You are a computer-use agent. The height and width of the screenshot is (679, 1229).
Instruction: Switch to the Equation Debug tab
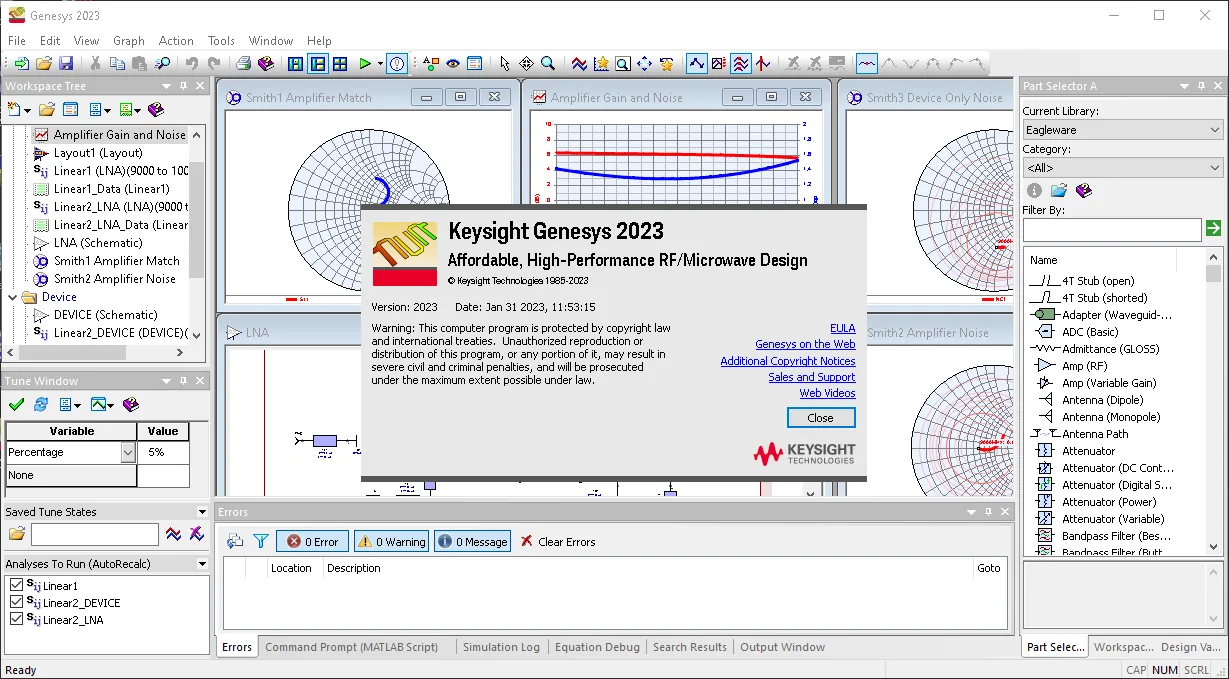coord(597,647)
